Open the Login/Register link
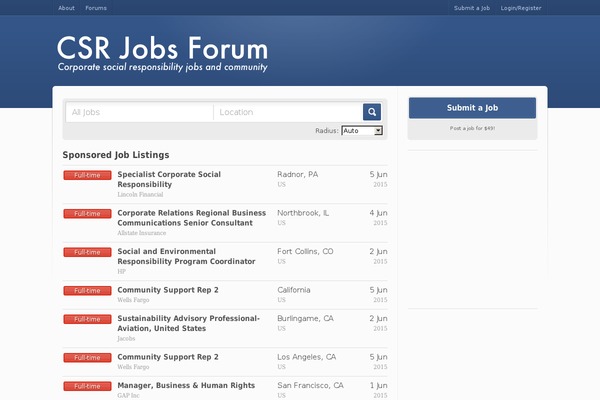Viewport: 600px width, 400px height. pyautogui.click(x=521, y=8)
